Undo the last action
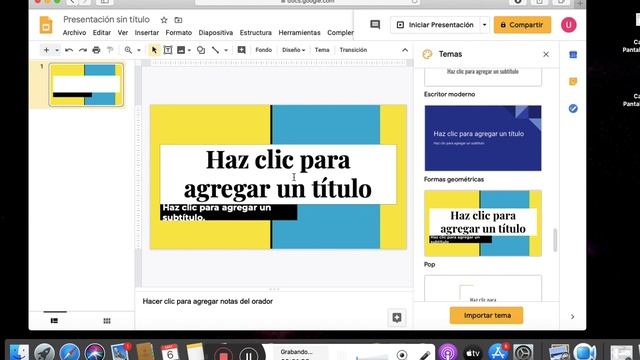This screenshot has width=640, height=360. (x=69, y=50)
